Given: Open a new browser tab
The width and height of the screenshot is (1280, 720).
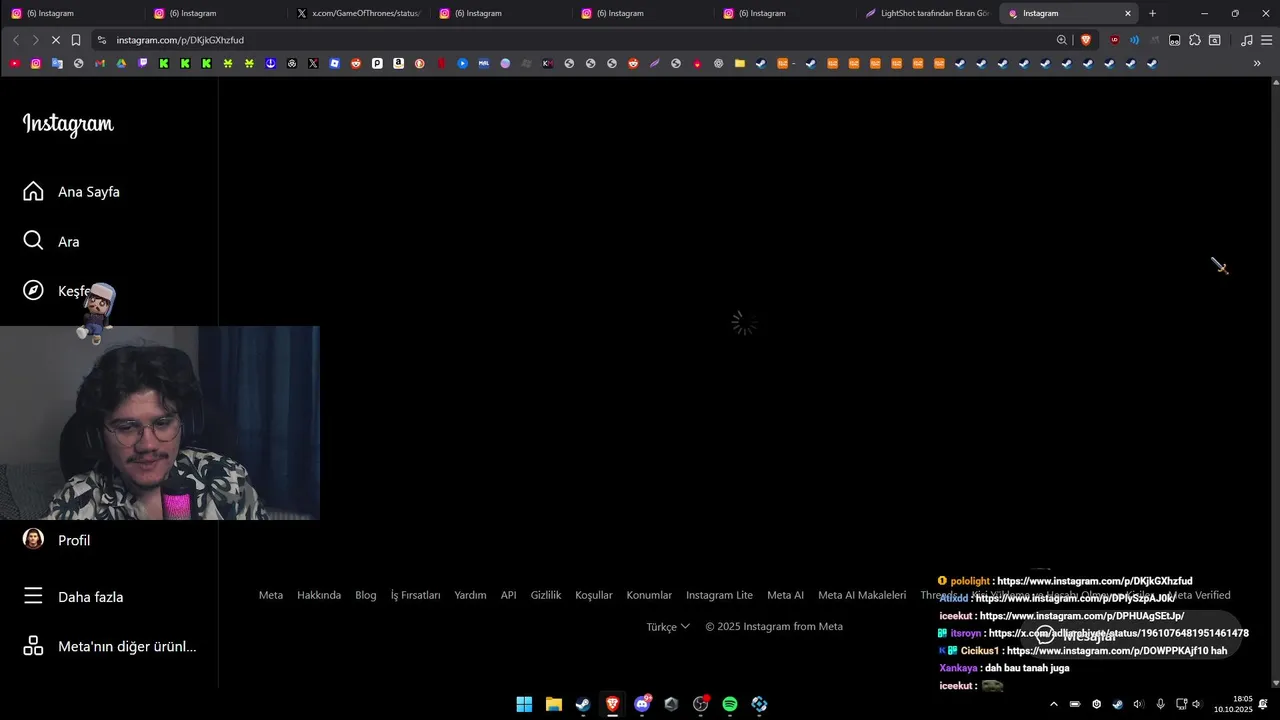Looking at the screenshot, I should (x=1152, y=13).
